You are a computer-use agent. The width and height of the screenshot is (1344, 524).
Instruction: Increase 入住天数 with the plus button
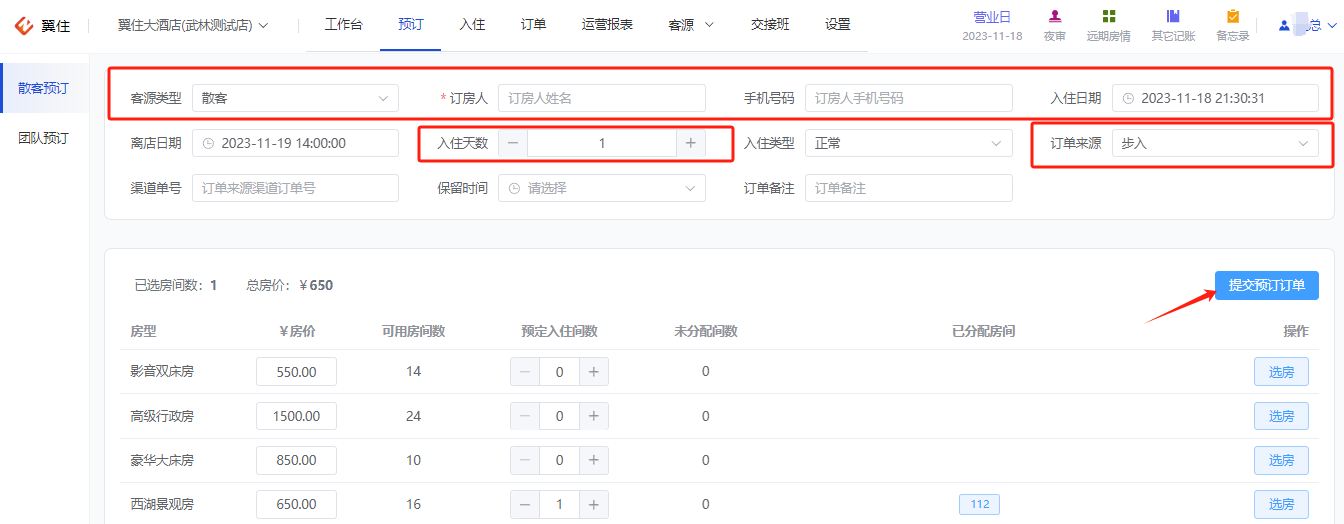point(690,143)
